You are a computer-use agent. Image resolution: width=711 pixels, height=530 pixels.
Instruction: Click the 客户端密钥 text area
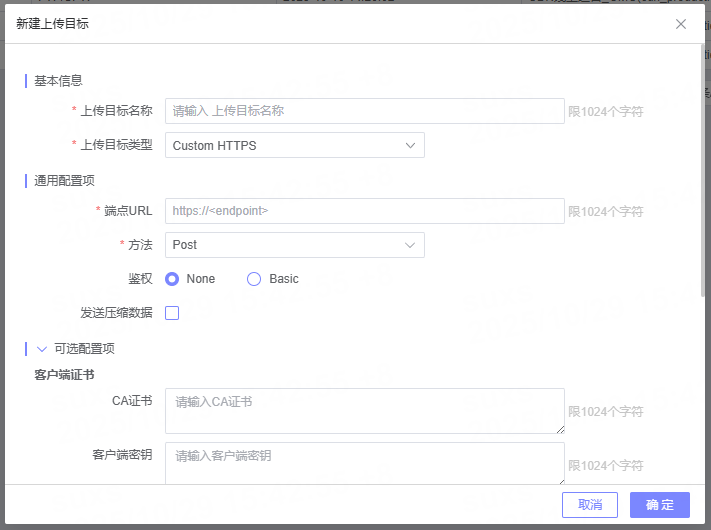pos(364,463)
